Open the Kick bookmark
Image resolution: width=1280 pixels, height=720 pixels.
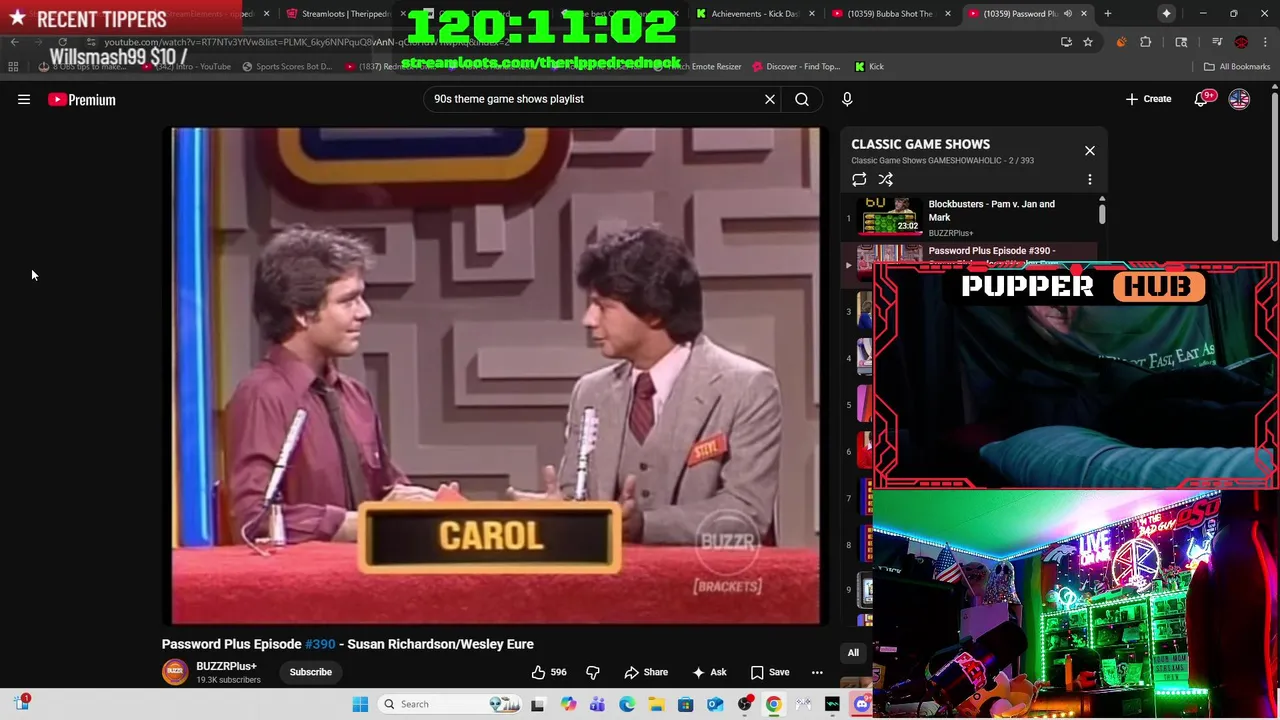pyautogui.click(x=869, y=67)
